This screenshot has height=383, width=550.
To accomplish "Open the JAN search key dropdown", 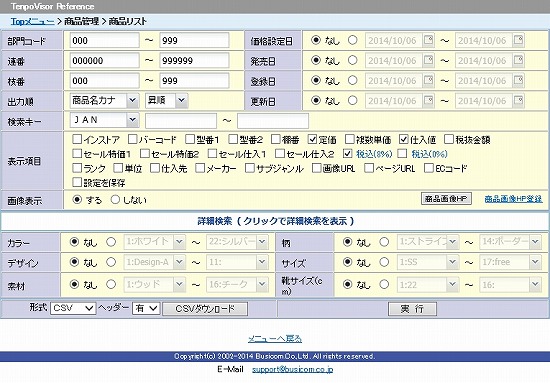I will pos(104,120).
